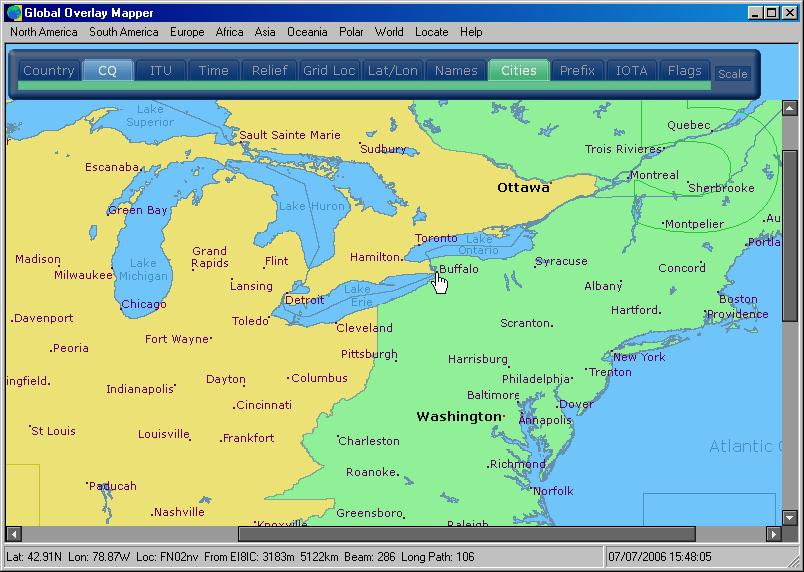Click the Pittsburgh city label

click(x=369, y=355)
